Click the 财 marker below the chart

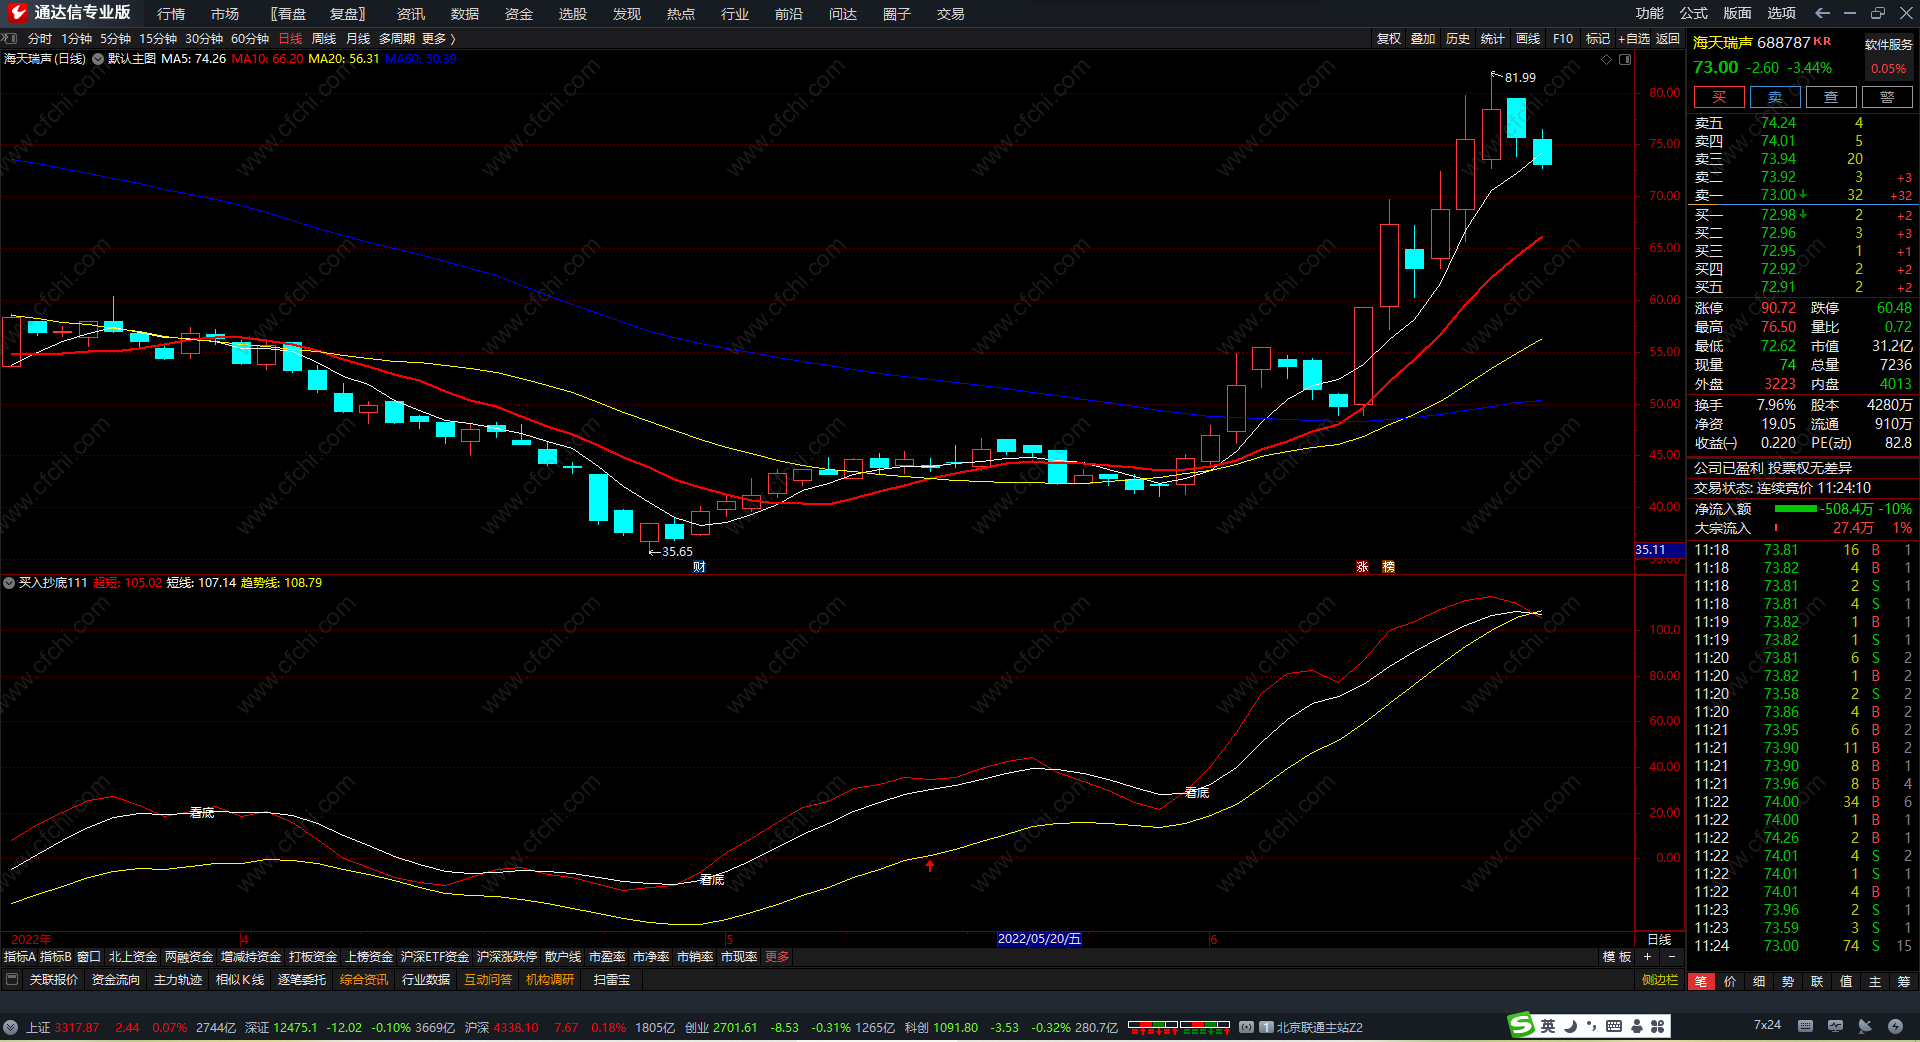699,567
